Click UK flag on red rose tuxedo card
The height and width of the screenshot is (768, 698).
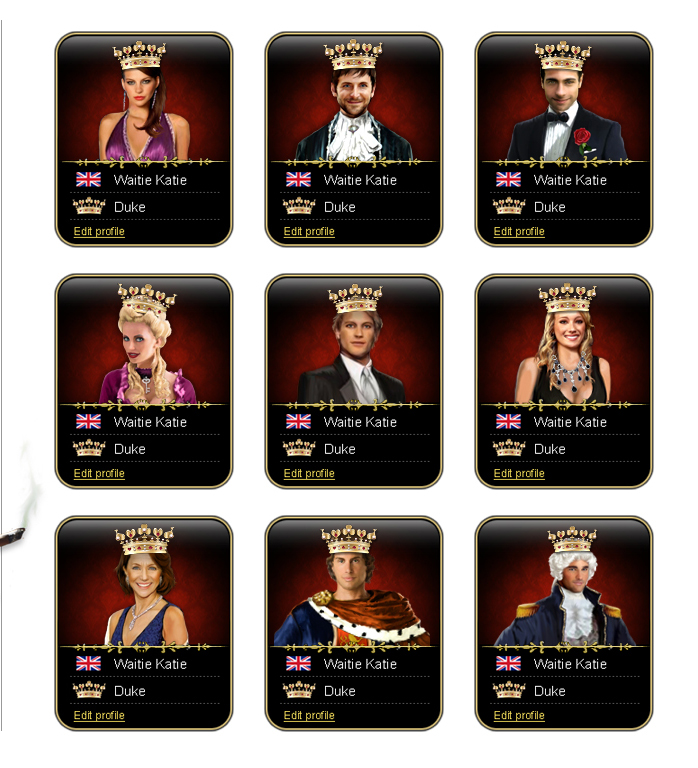[508, 180]
